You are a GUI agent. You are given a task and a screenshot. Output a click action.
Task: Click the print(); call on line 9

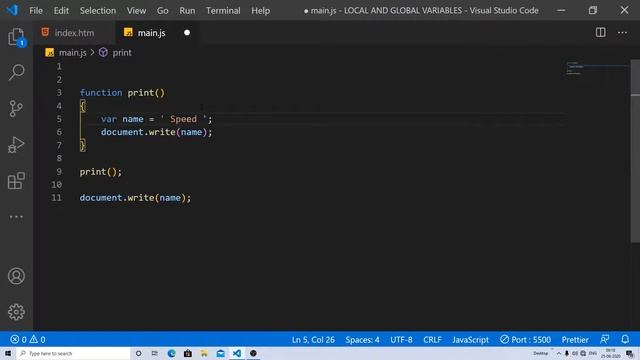(100, 172)
